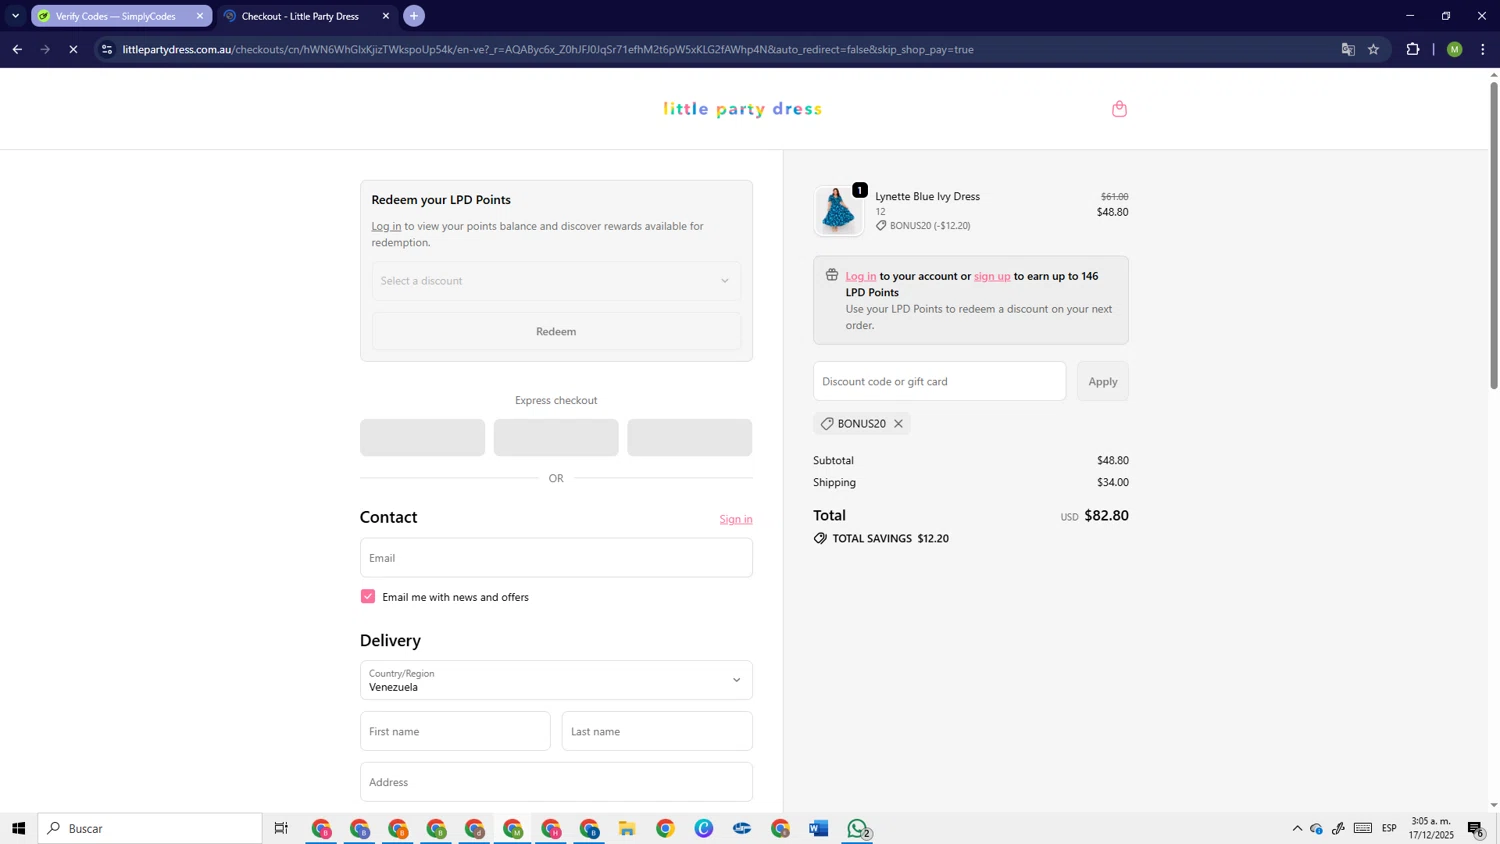Screen dimensions: 1500x844
Task: Open the Select a discount dropdown
Action: tap(556, 281)
